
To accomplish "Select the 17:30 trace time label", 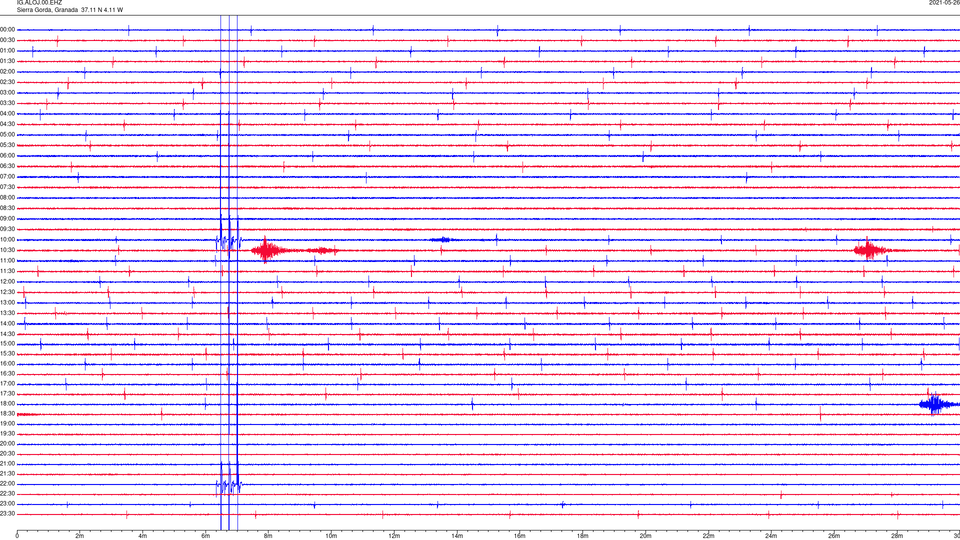I will [x=8, y=394].
